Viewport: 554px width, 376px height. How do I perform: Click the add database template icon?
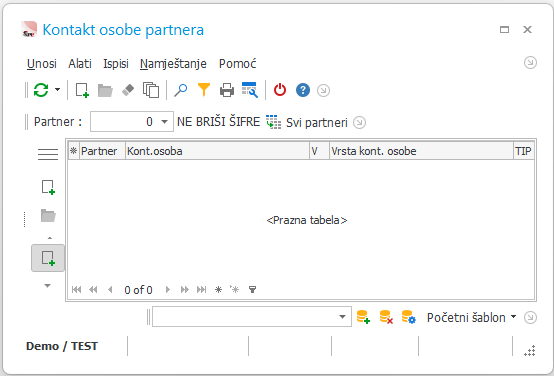click(x=363, y=317)
